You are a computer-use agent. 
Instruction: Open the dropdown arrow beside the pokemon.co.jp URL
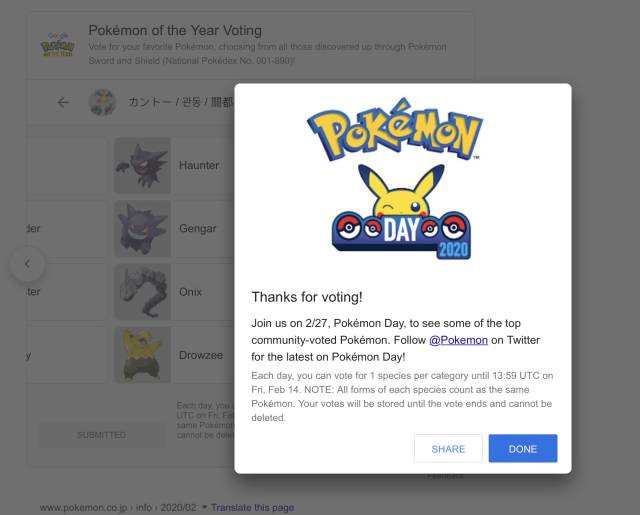click(204, 507)
